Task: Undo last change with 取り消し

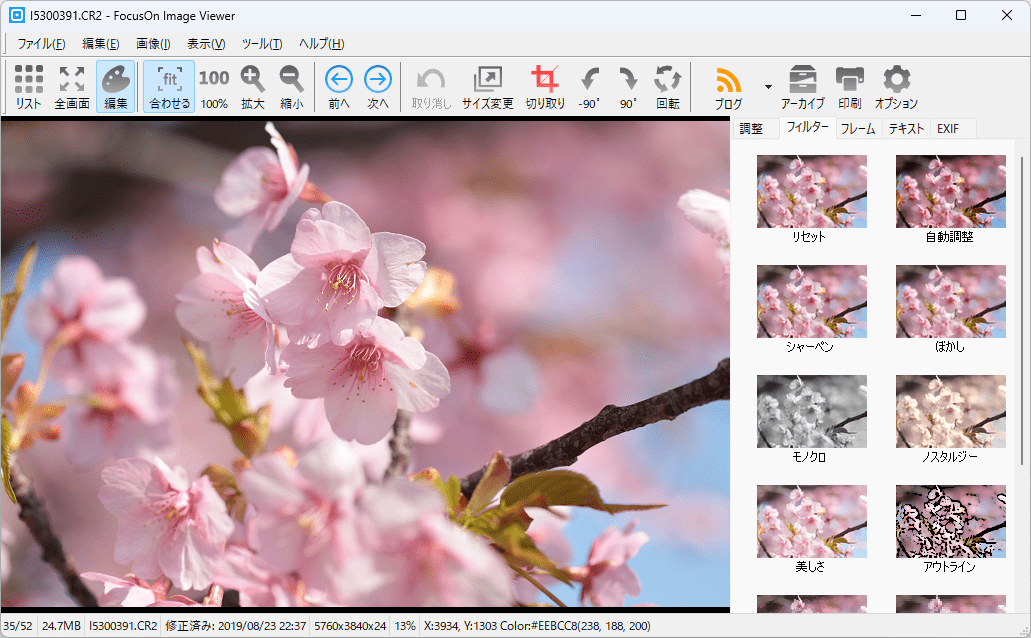Action: click(x=431, y=87)
